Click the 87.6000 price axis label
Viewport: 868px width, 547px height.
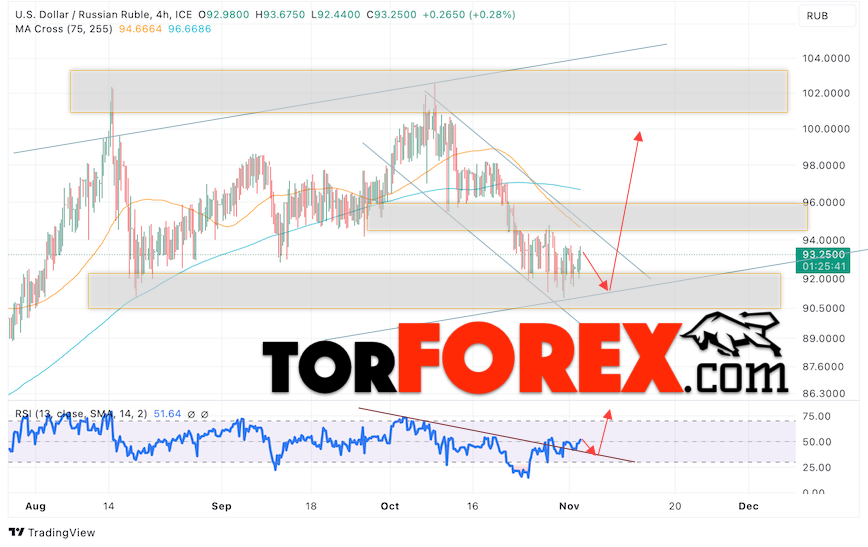pyautogui.click(x=826, y=367)
